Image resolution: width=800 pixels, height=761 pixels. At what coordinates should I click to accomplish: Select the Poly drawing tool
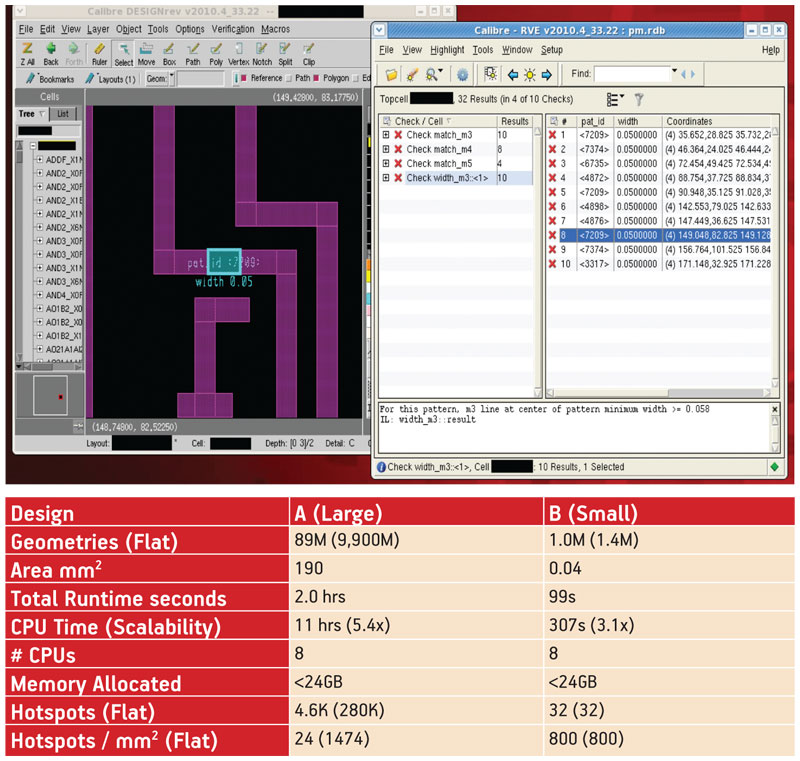pos(216,54)
